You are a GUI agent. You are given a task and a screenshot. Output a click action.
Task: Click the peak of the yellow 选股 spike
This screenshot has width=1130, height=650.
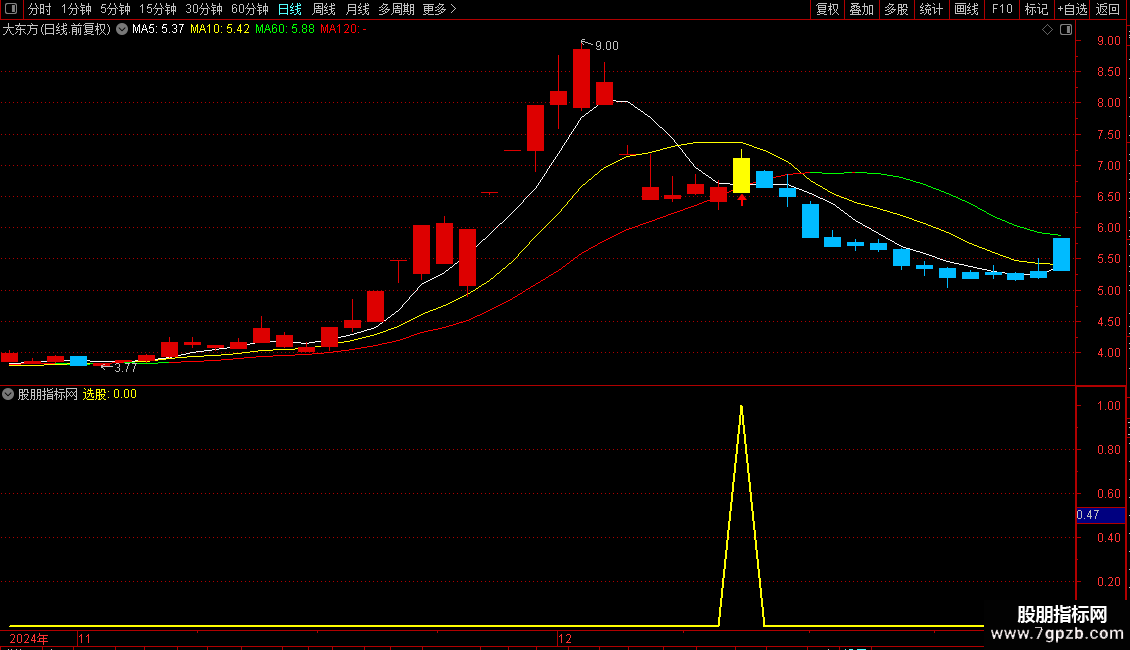click(742, 408)
